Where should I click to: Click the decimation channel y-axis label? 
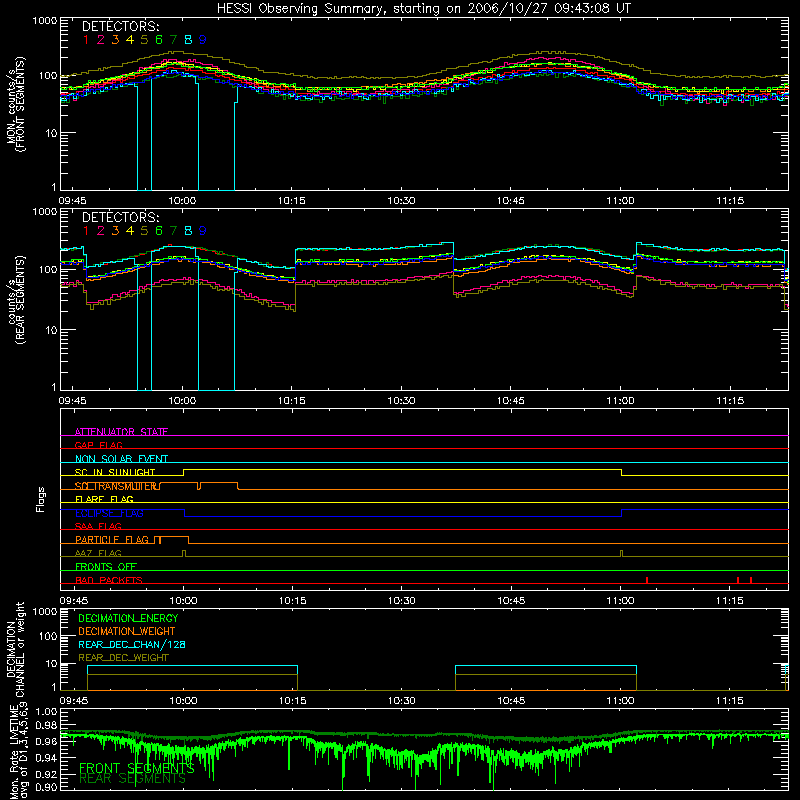16,649
